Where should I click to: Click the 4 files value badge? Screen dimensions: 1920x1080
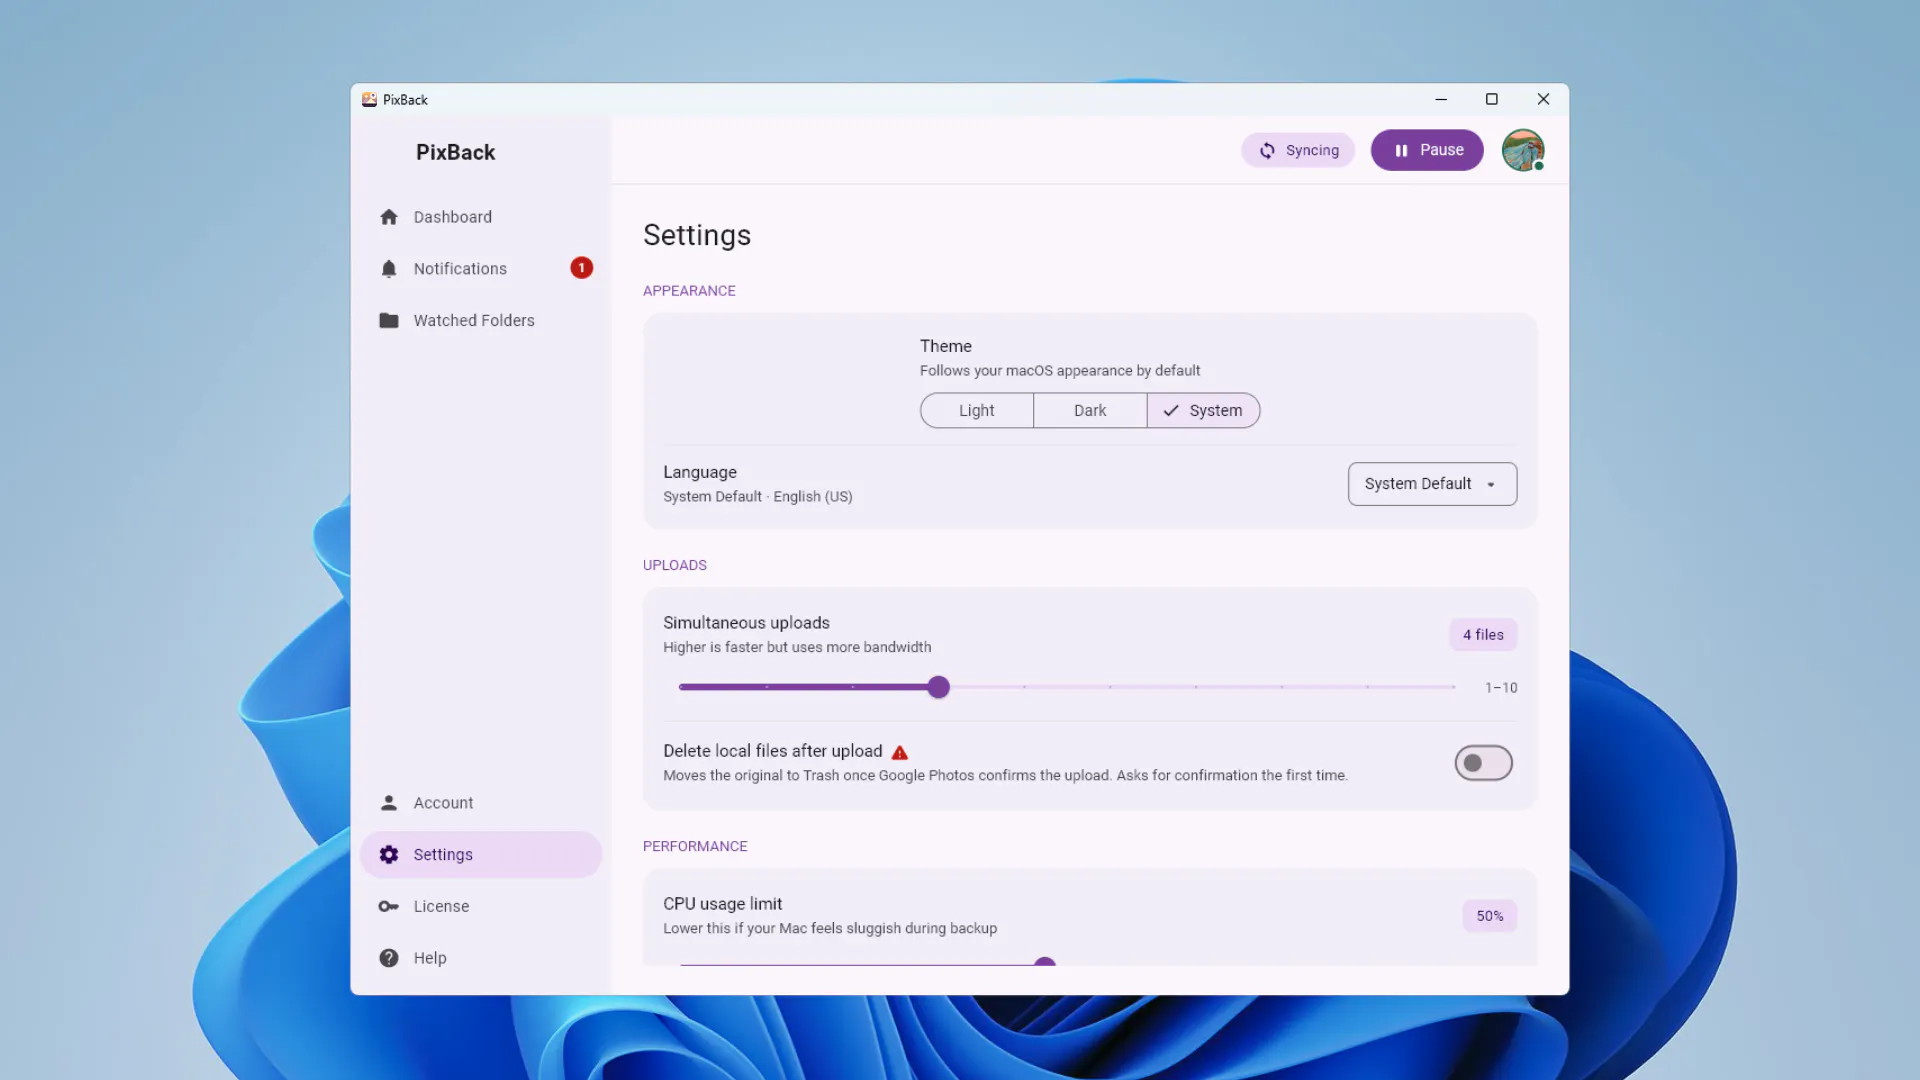1483,635
